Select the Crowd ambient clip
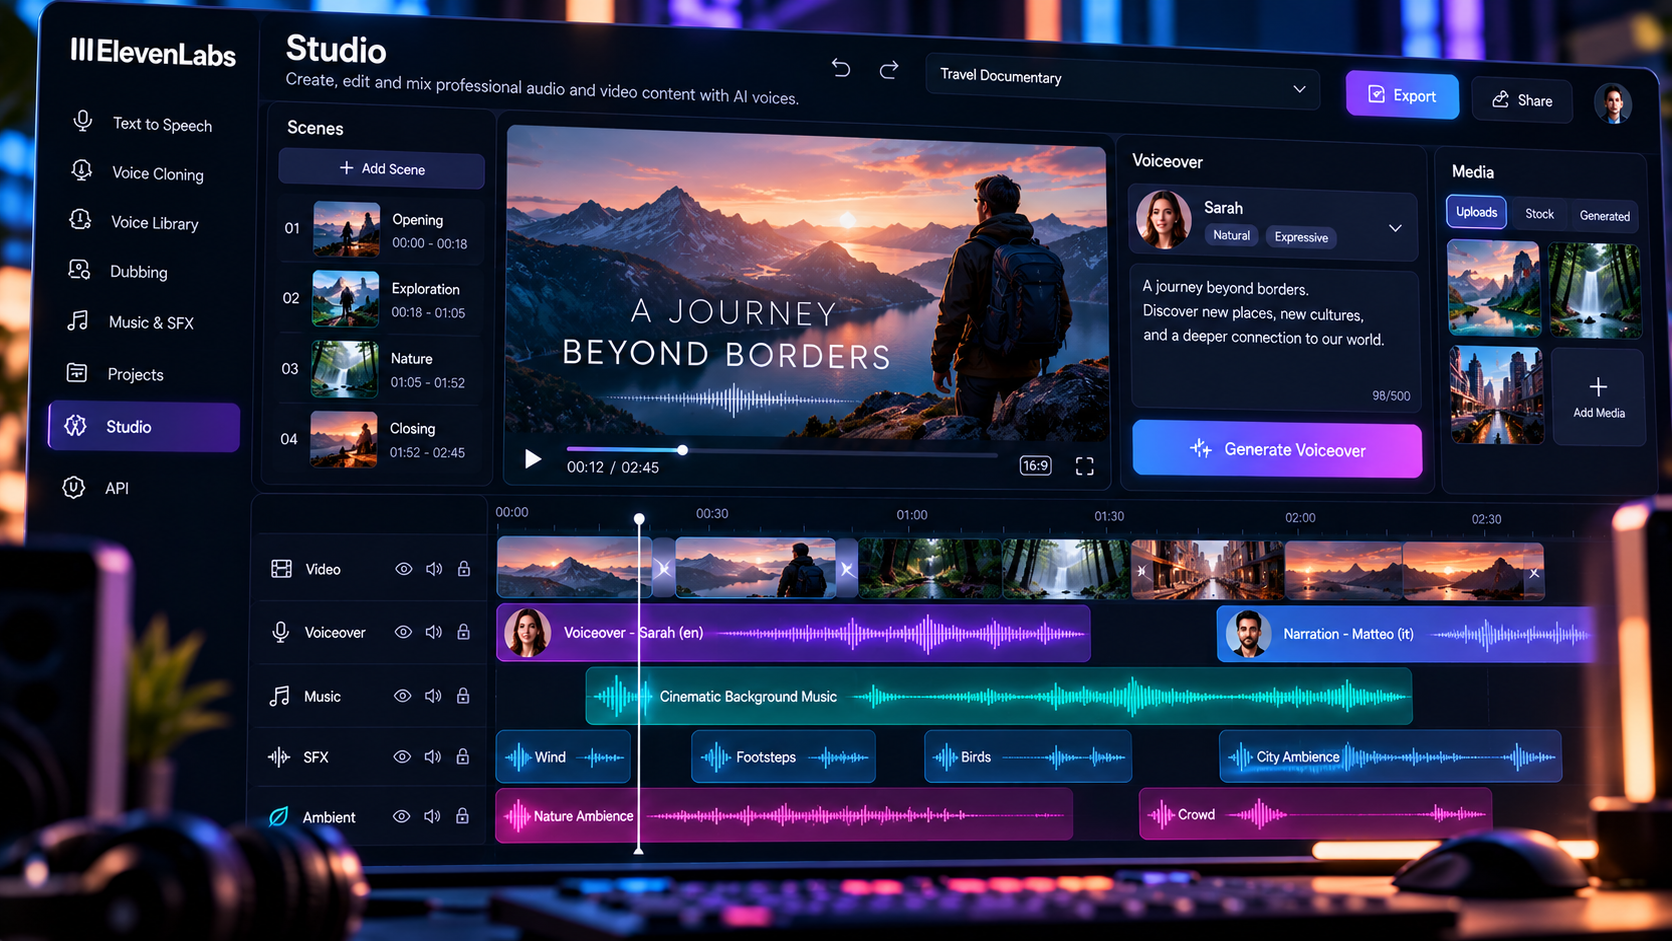Viewport: 1672px width, 941px height. [x=1315, y=815]
